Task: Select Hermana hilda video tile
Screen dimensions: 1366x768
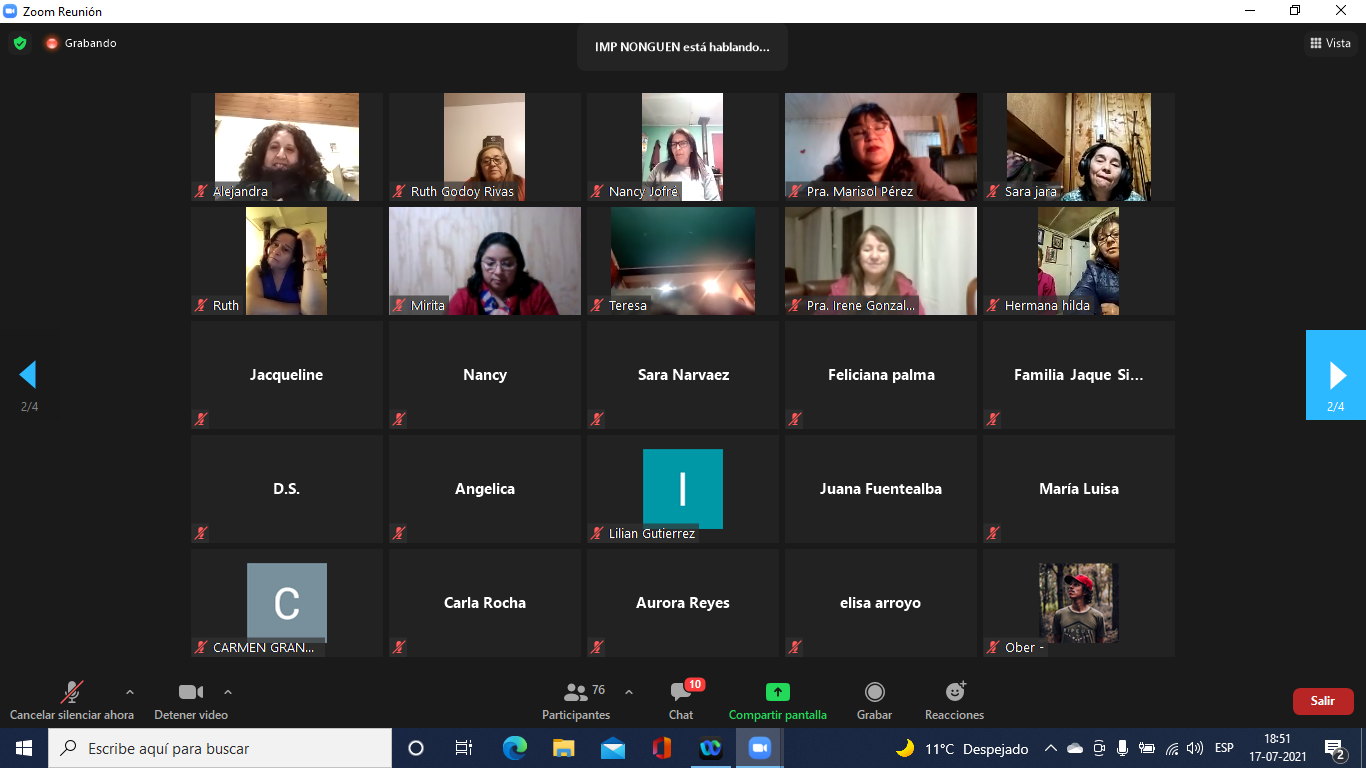Action: point(1079,261)
